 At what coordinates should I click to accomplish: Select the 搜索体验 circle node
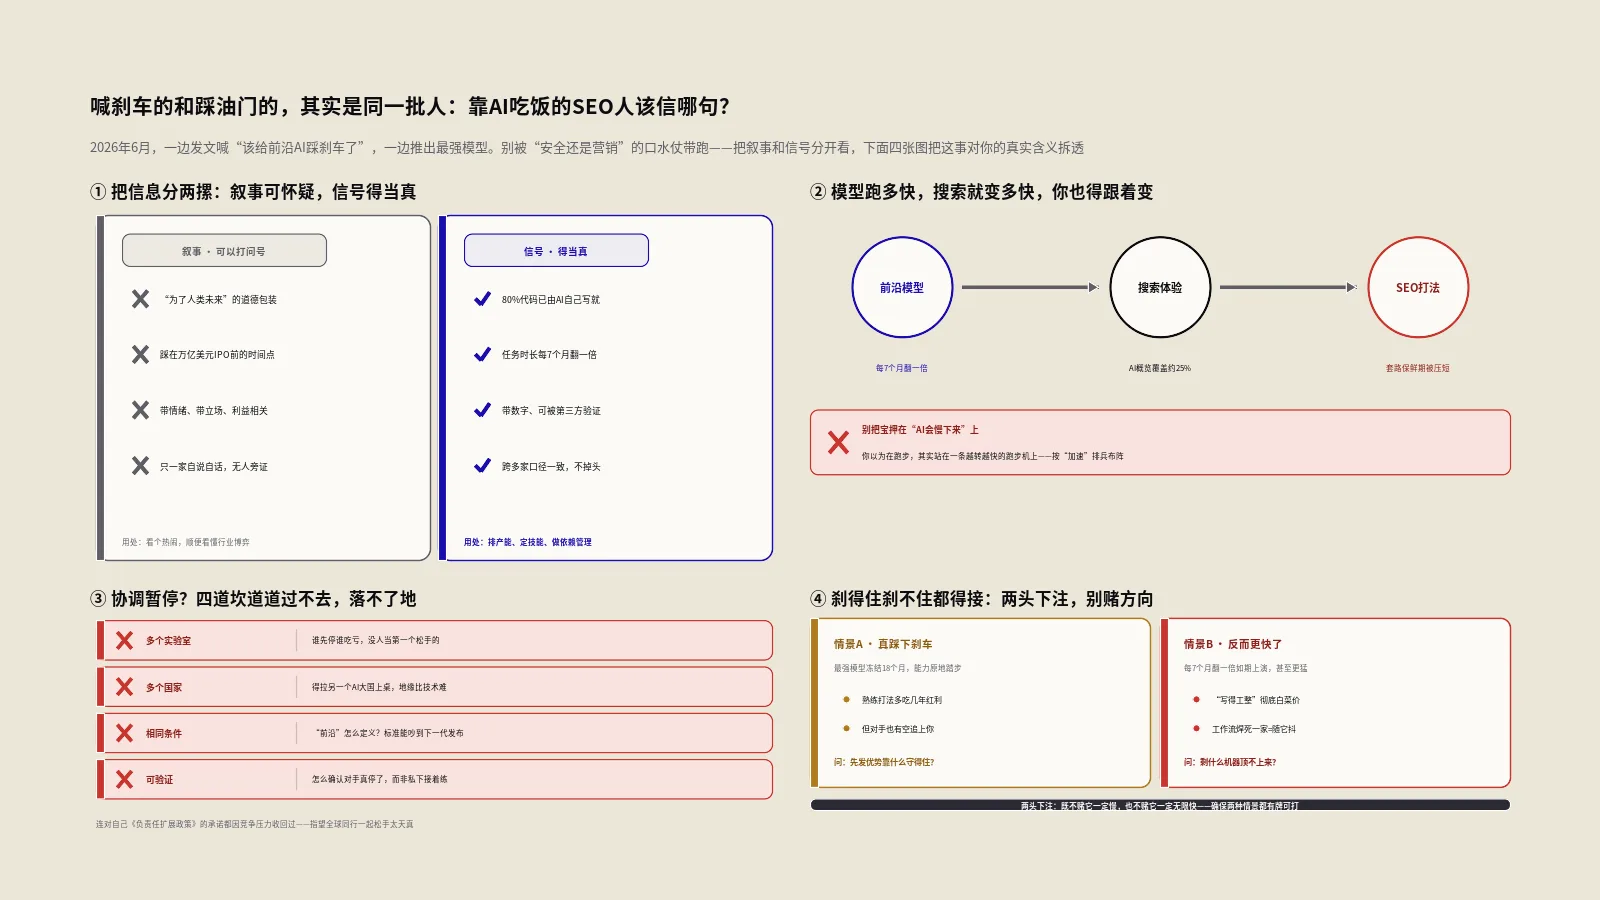(1160, 287)
